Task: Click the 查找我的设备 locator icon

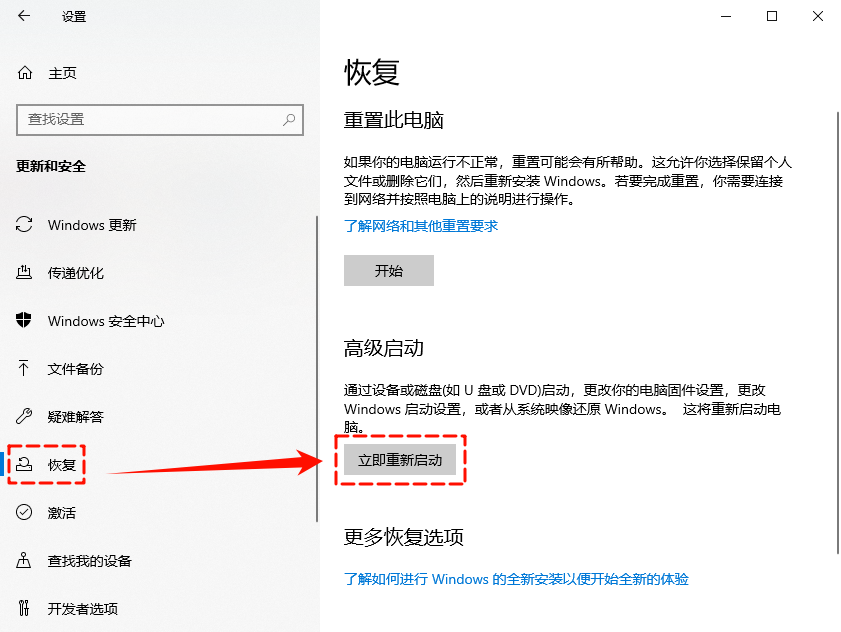Action: [24, 560]
